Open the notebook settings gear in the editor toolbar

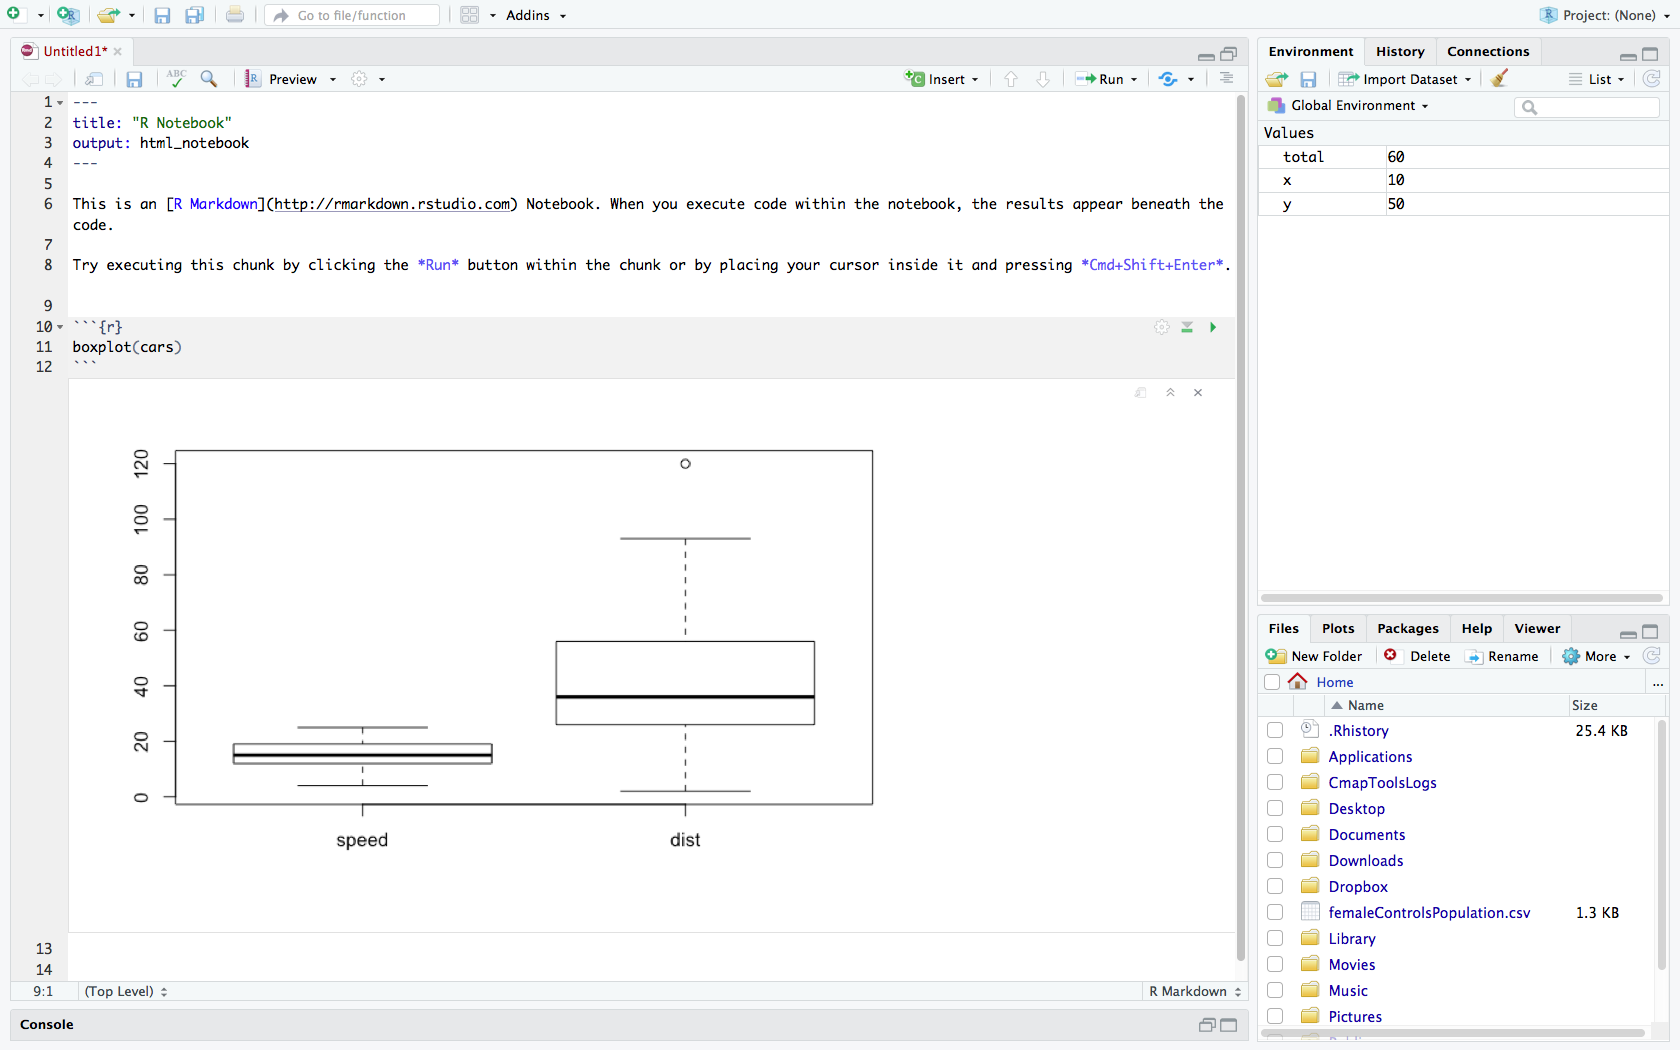coord(359,79)
